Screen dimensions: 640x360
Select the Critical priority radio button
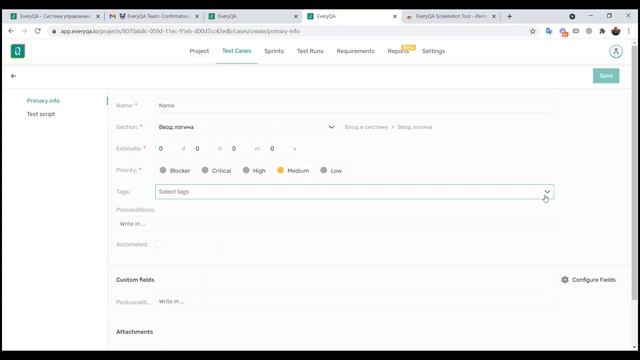[205, 170]
